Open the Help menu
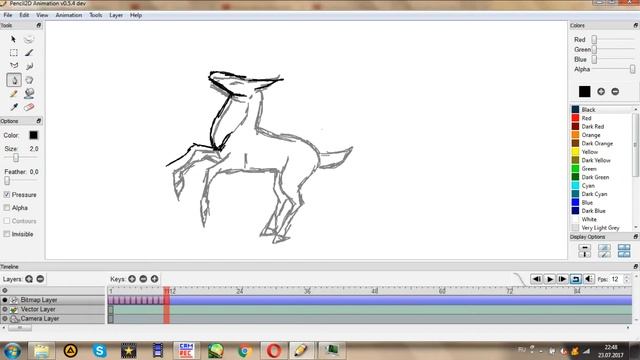This screenshot has width=640, height=360. point(136,15)
